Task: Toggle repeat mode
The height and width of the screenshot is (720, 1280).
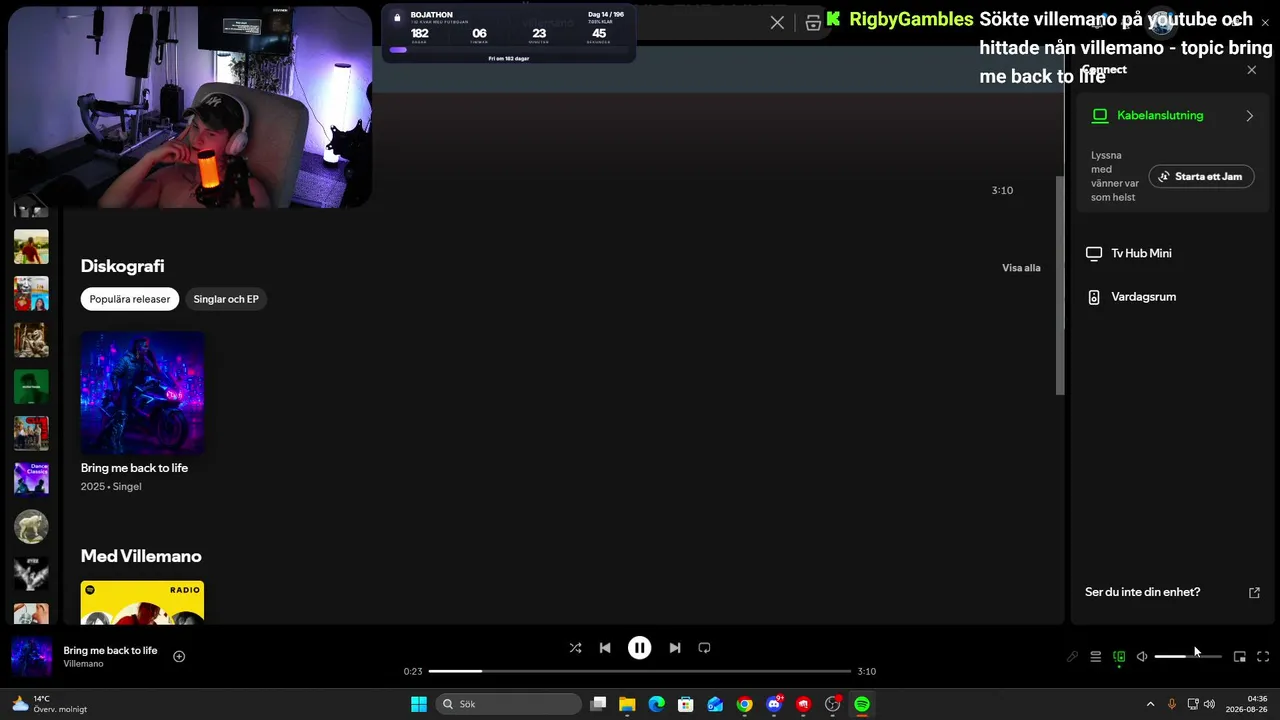Action: [704, 648]
